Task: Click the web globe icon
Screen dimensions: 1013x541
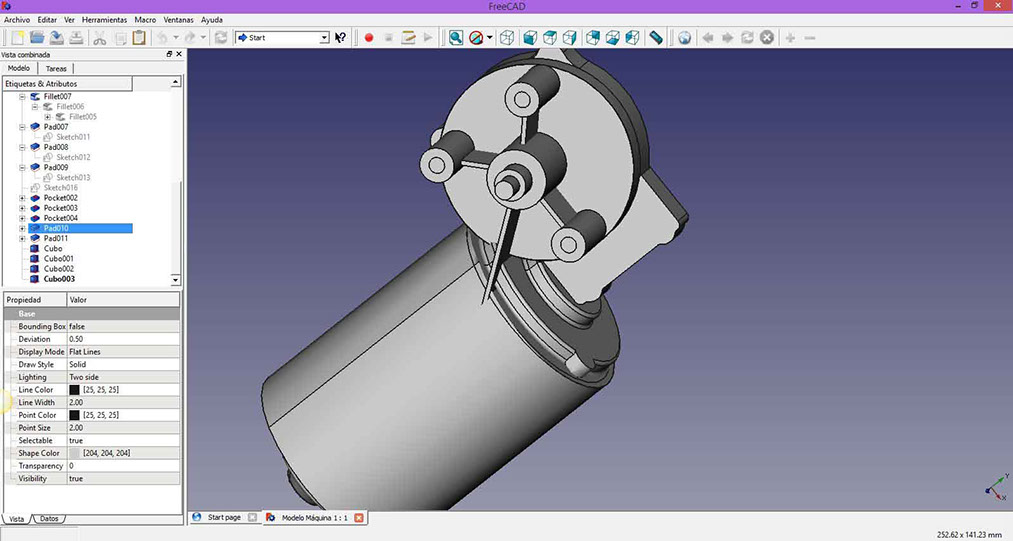Action: point(684,37)
